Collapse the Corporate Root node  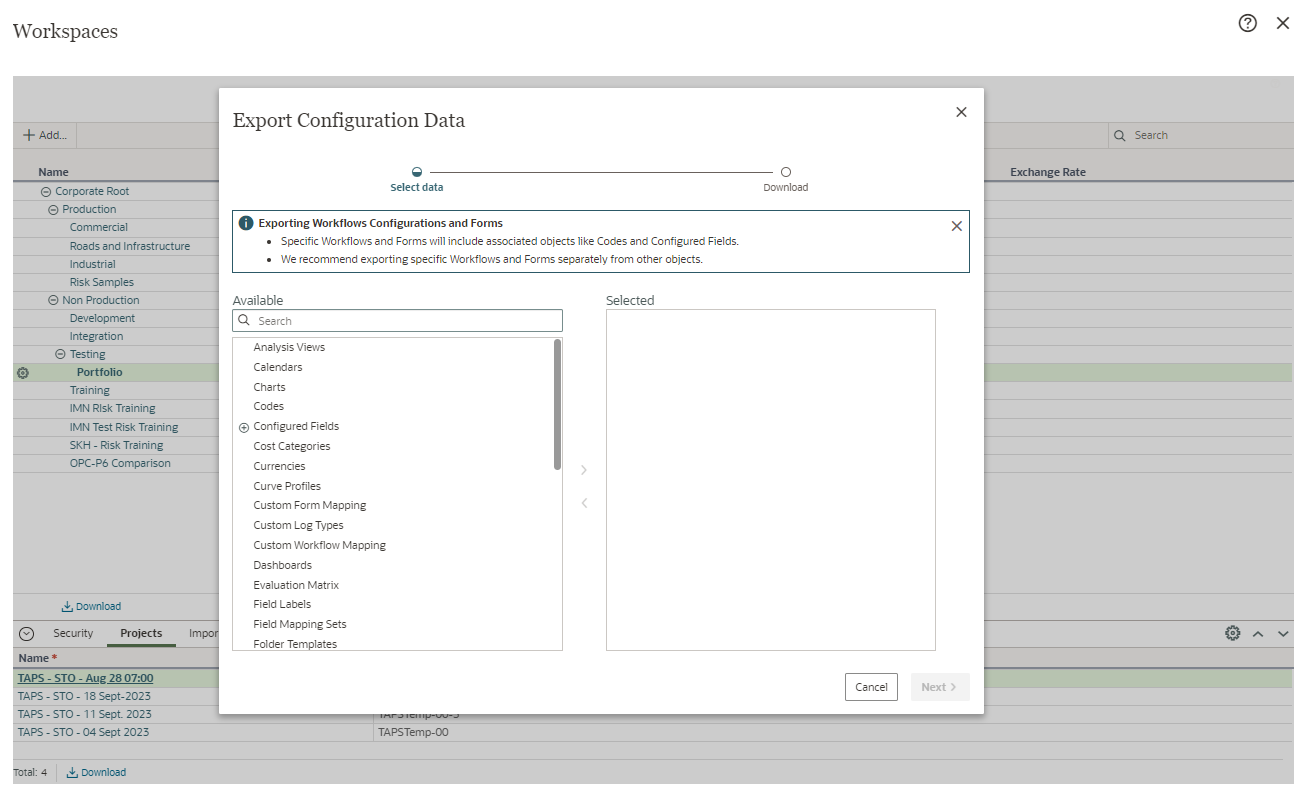(x=45, y=192)
